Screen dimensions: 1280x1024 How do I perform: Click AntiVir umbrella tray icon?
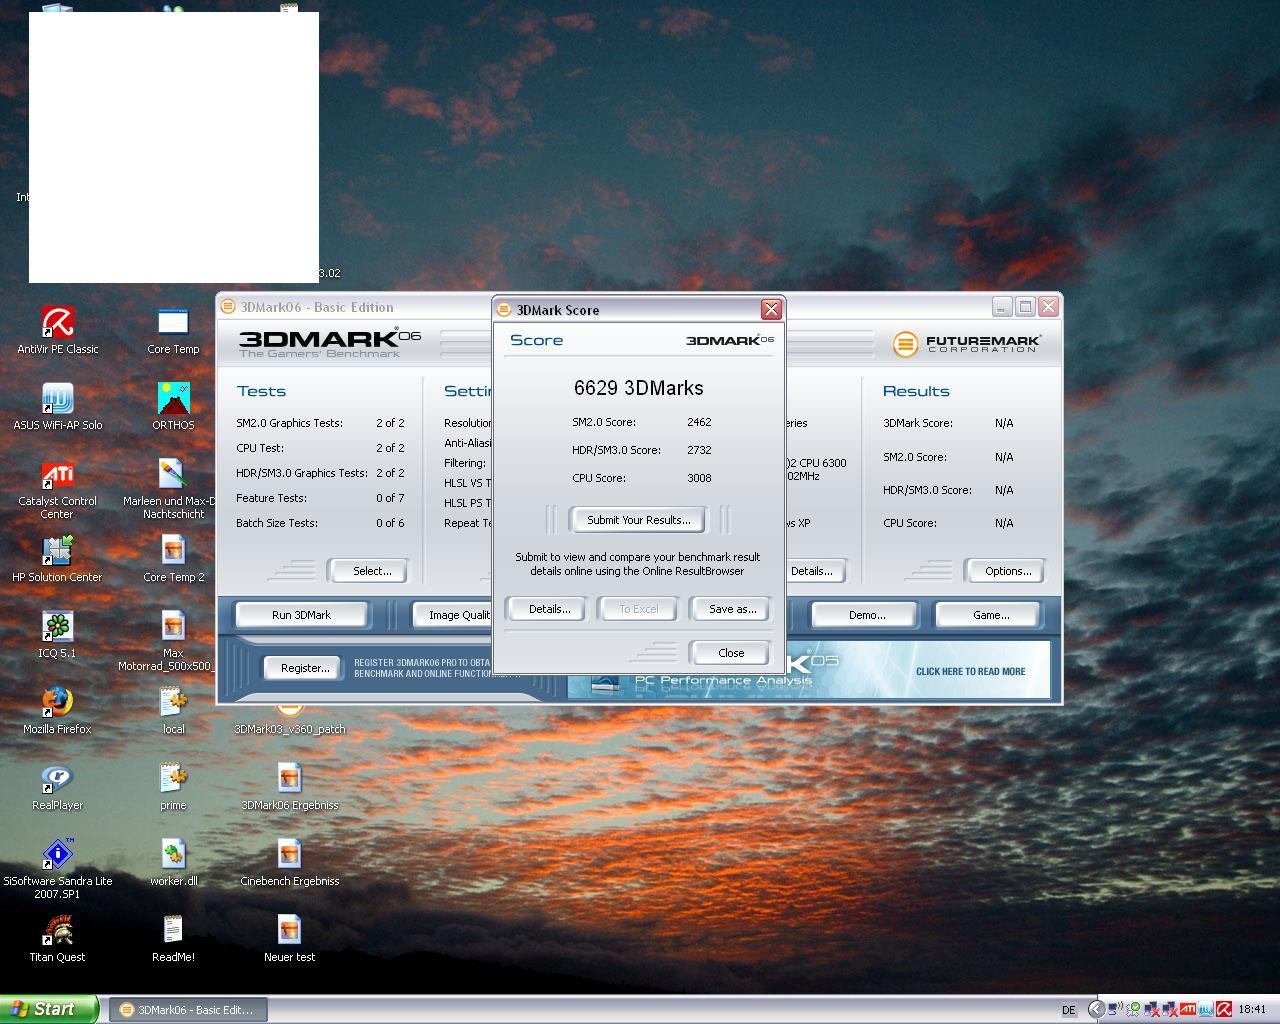click(1224, 1009)
